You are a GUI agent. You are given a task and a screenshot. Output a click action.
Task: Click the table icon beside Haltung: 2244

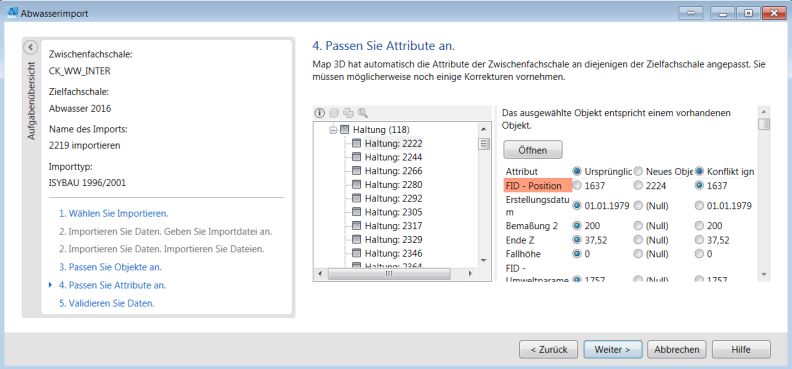point(356,157)
